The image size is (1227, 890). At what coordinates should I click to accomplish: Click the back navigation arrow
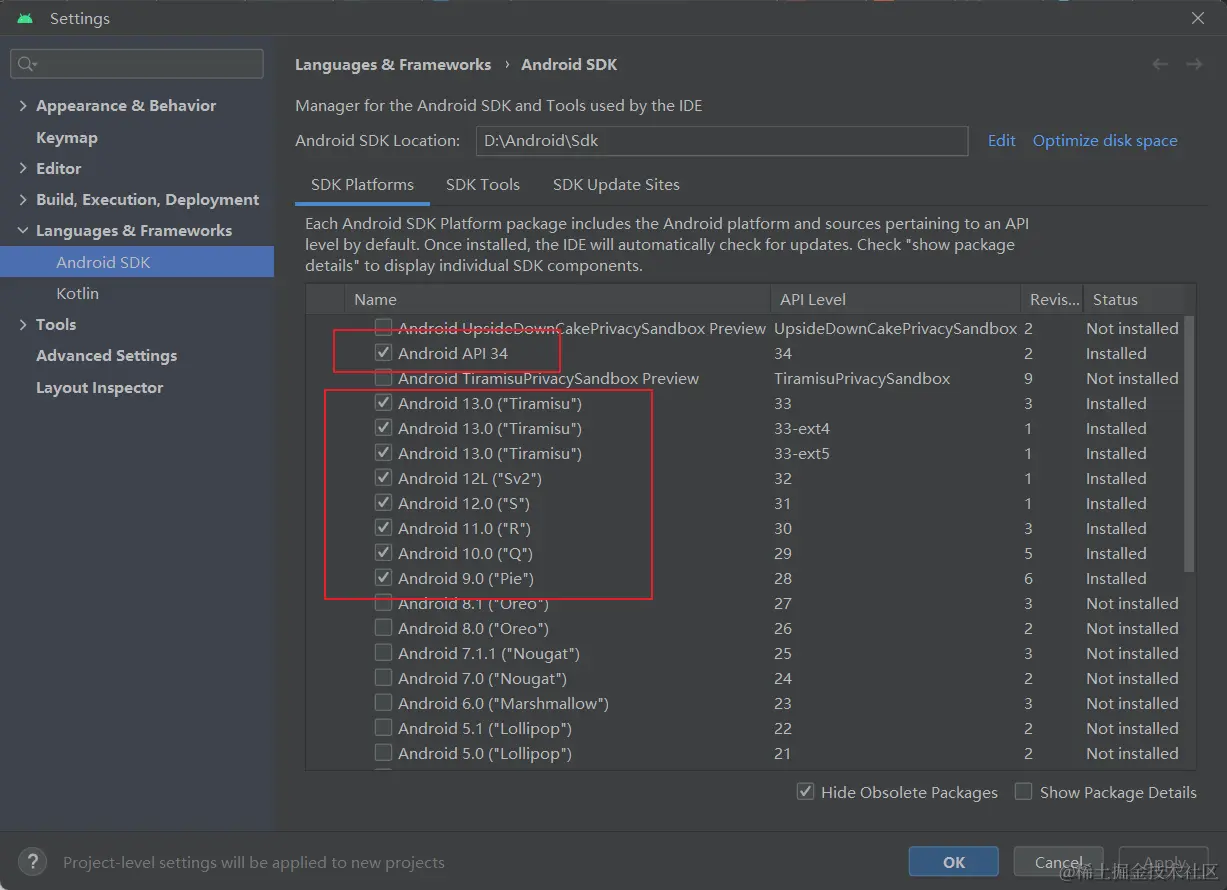coord(1160,64)
